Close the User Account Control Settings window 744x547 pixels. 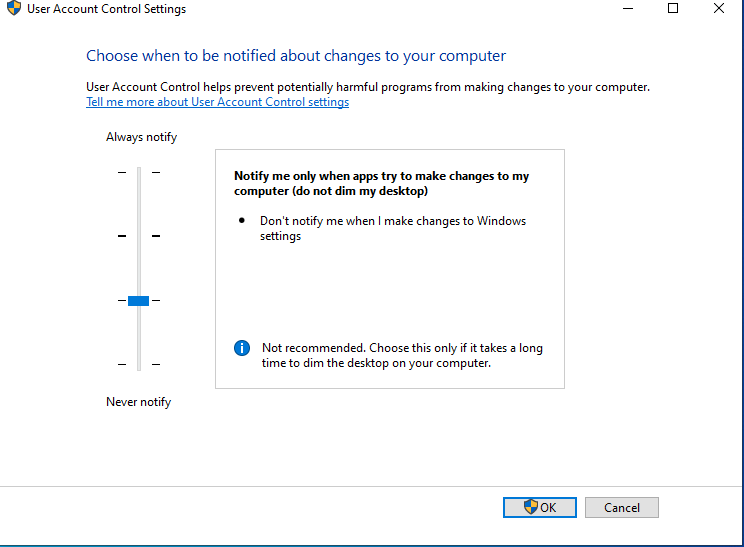pos(719,9)
